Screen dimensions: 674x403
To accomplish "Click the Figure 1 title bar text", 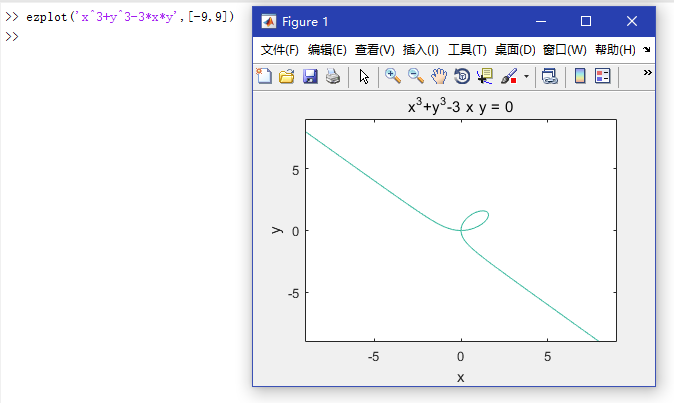I will click(305, 21).
